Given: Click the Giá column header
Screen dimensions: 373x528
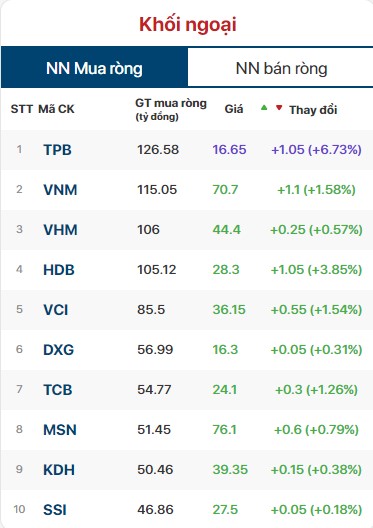Looking at the screenshot, I should [234, 109].
